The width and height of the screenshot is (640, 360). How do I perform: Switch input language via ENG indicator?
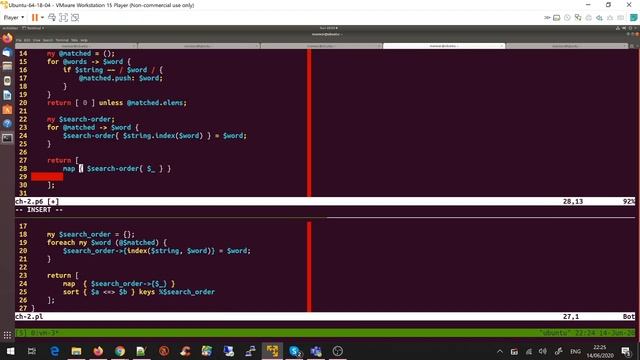(x=576, y=351)
